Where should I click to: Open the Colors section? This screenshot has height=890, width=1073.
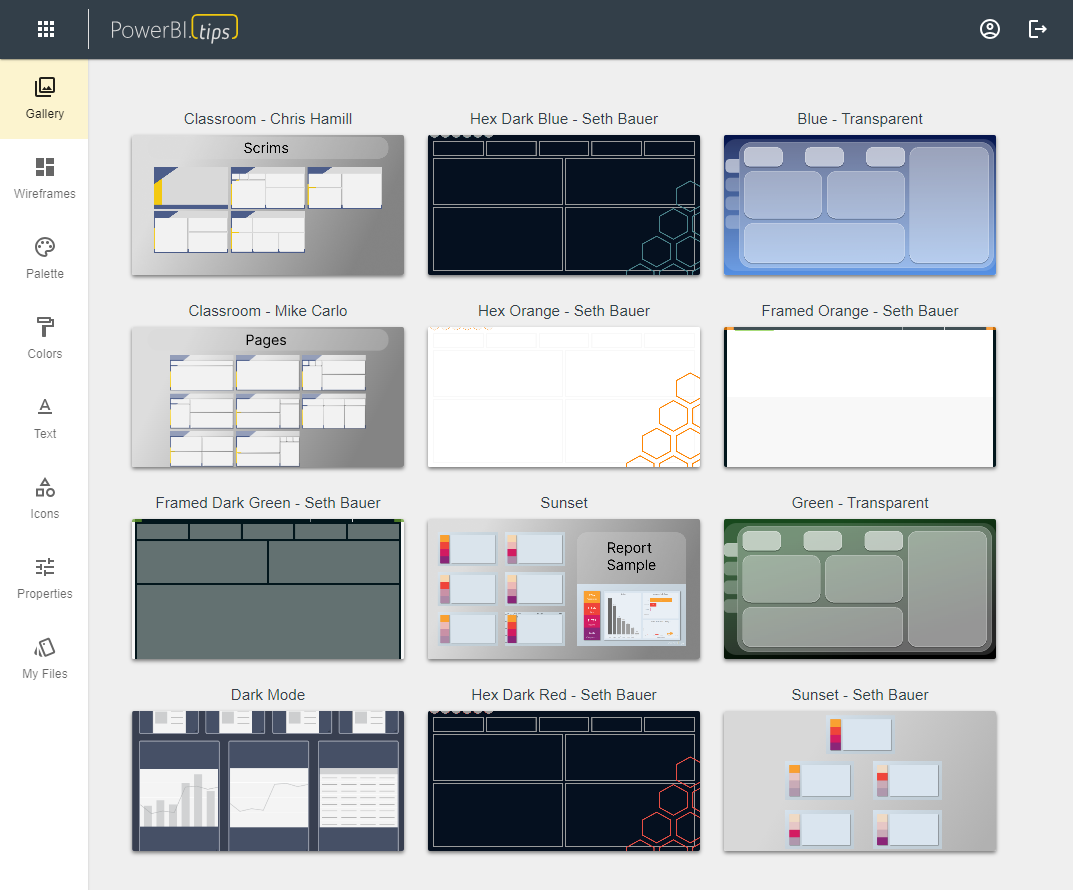point(44,337)
